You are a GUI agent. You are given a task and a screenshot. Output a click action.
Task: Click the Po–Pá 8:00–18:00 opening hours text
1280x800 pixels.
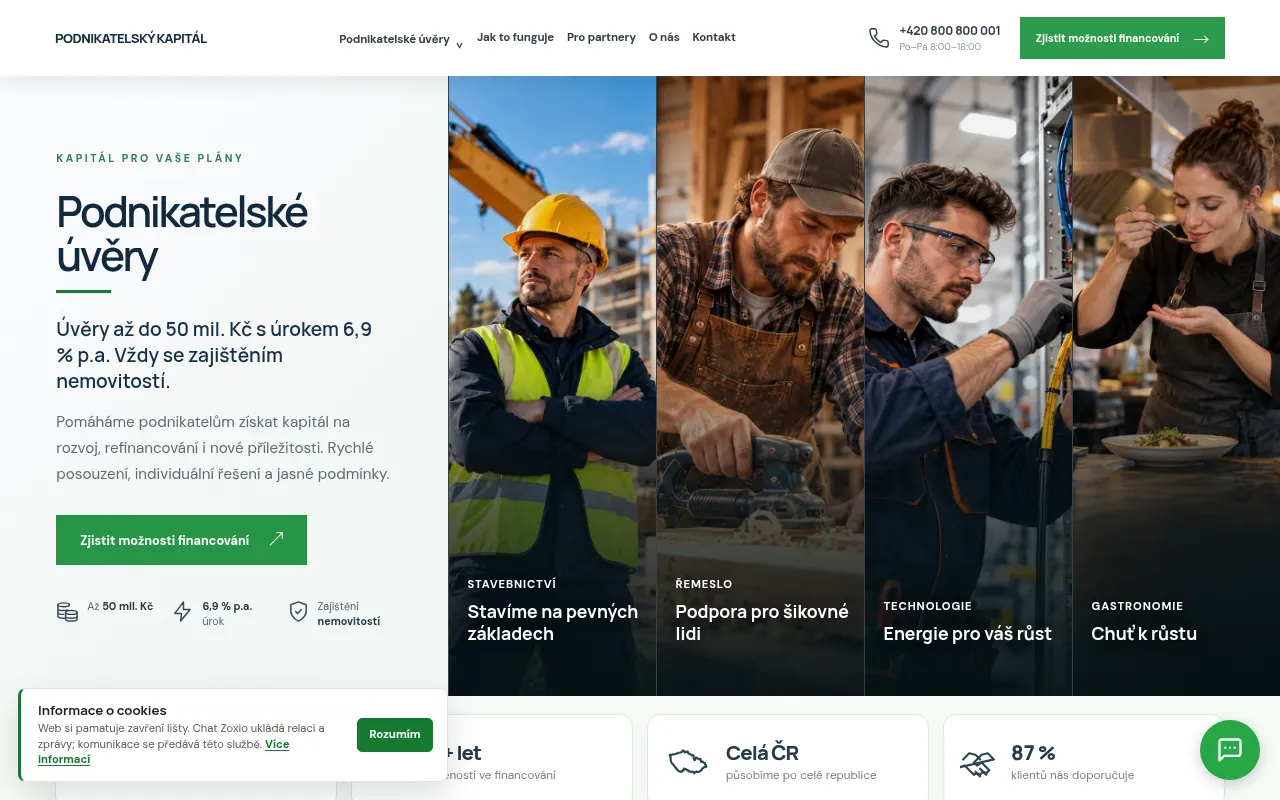coord(940,47)
